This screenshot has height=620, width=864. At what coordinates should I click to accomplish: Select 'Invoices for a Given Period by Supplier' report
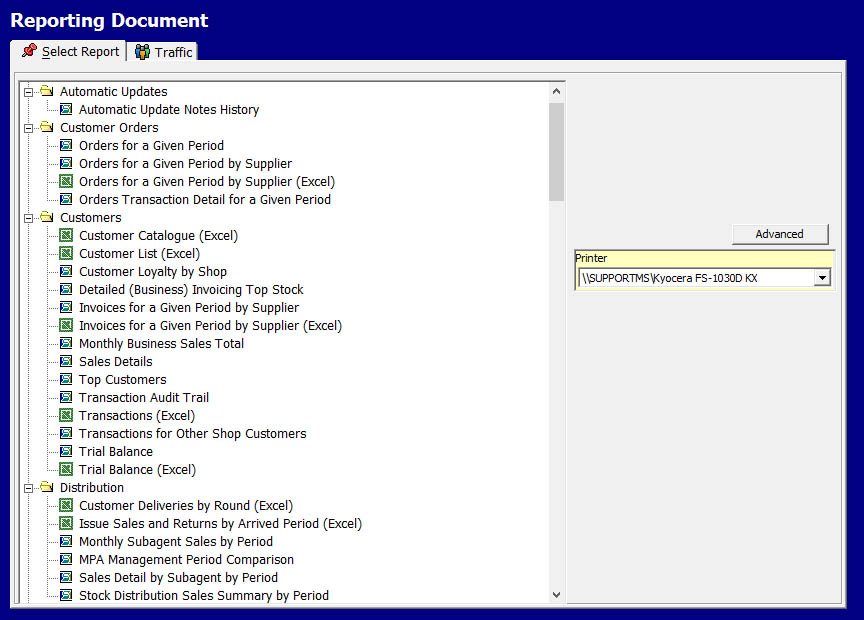pos(189,308)
